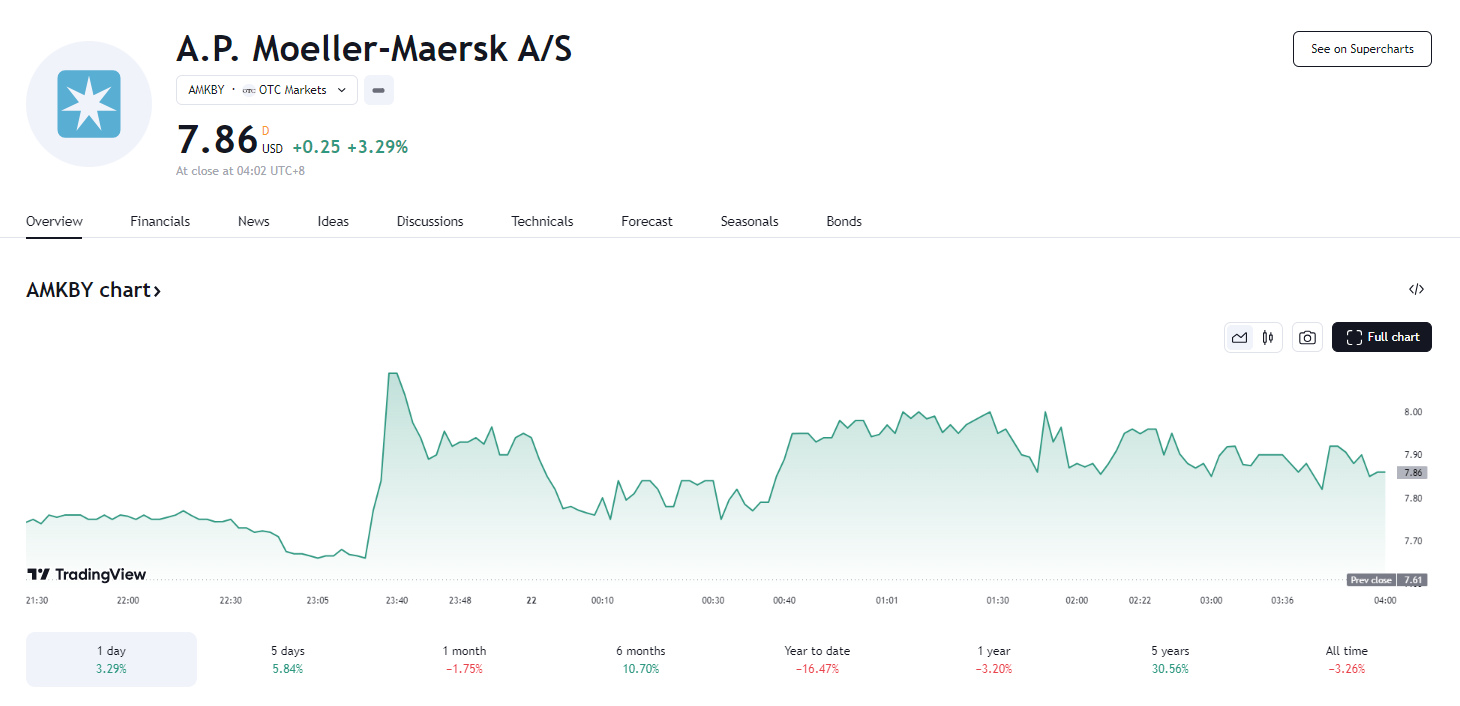This screenshot has height=706, width=1460.
Task: Select the 6 months range
Action: pos(640,659)
